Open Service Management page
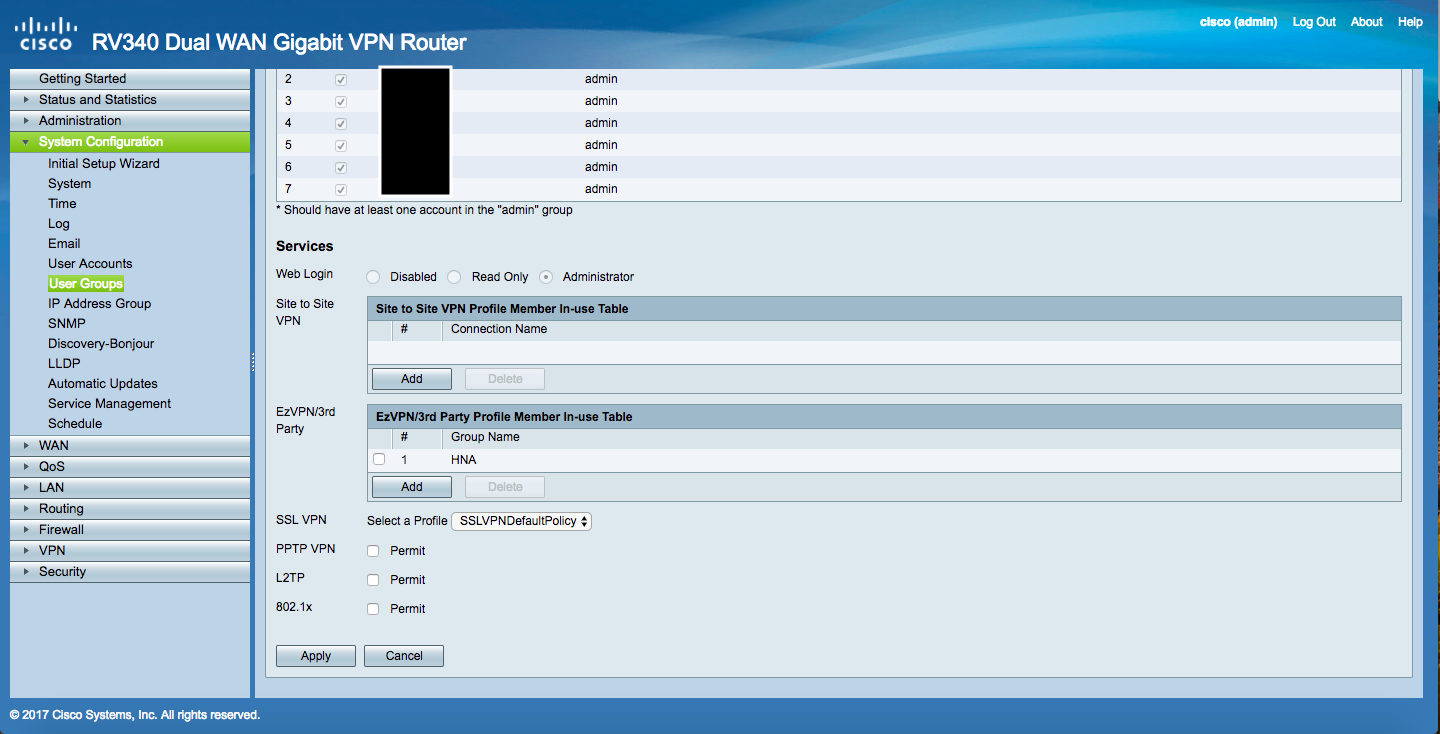This screenshot has width=1440, height=734. coord(110,404)
